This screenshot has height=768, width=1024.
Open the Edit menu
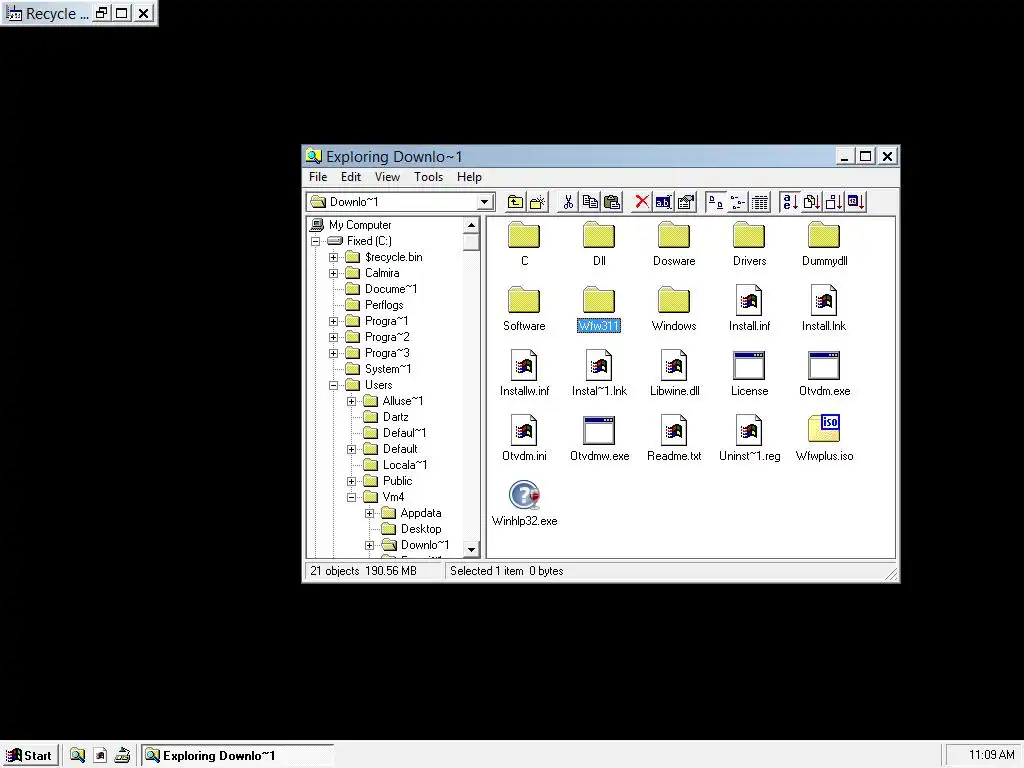tap(351, 177)
